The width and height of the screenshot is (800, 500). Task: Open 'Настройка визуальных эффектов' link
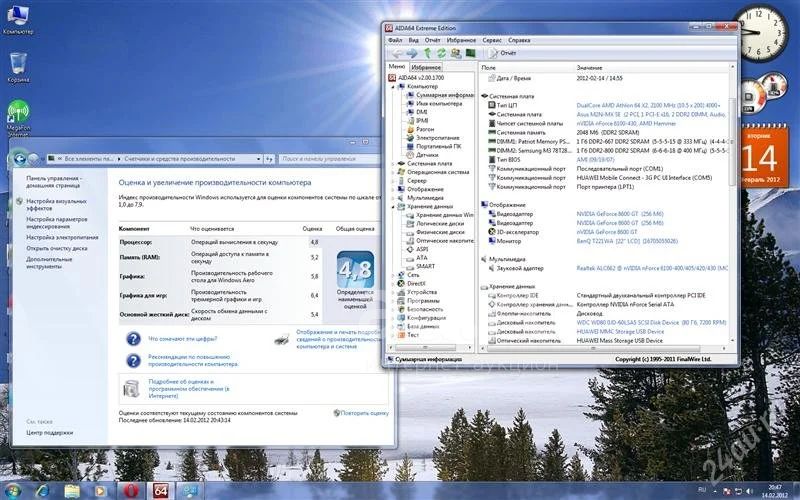tap(56, 205)
